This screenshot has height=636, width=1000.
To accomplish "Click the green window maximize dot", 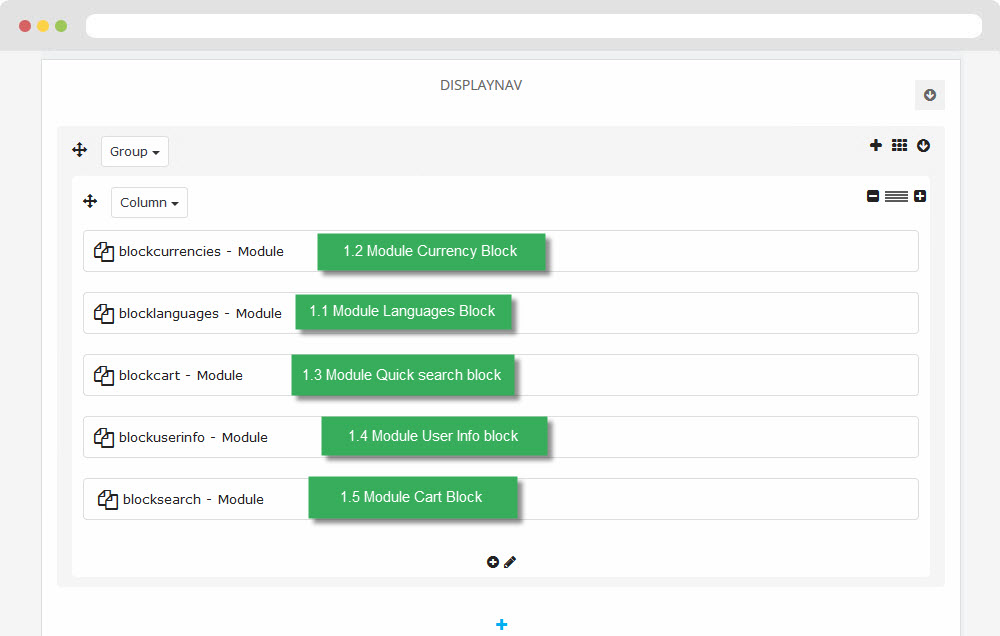I will 61,26.
